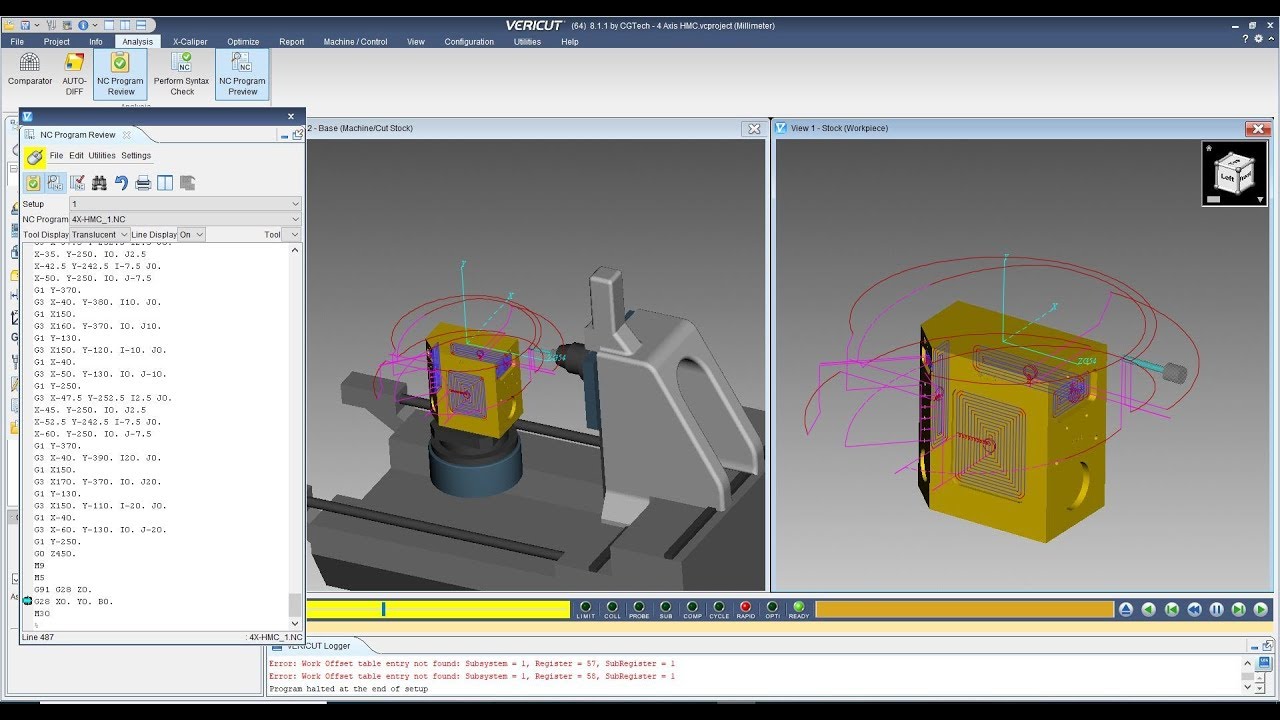
Task: Pause the simulation
Action: point(1216,609)
